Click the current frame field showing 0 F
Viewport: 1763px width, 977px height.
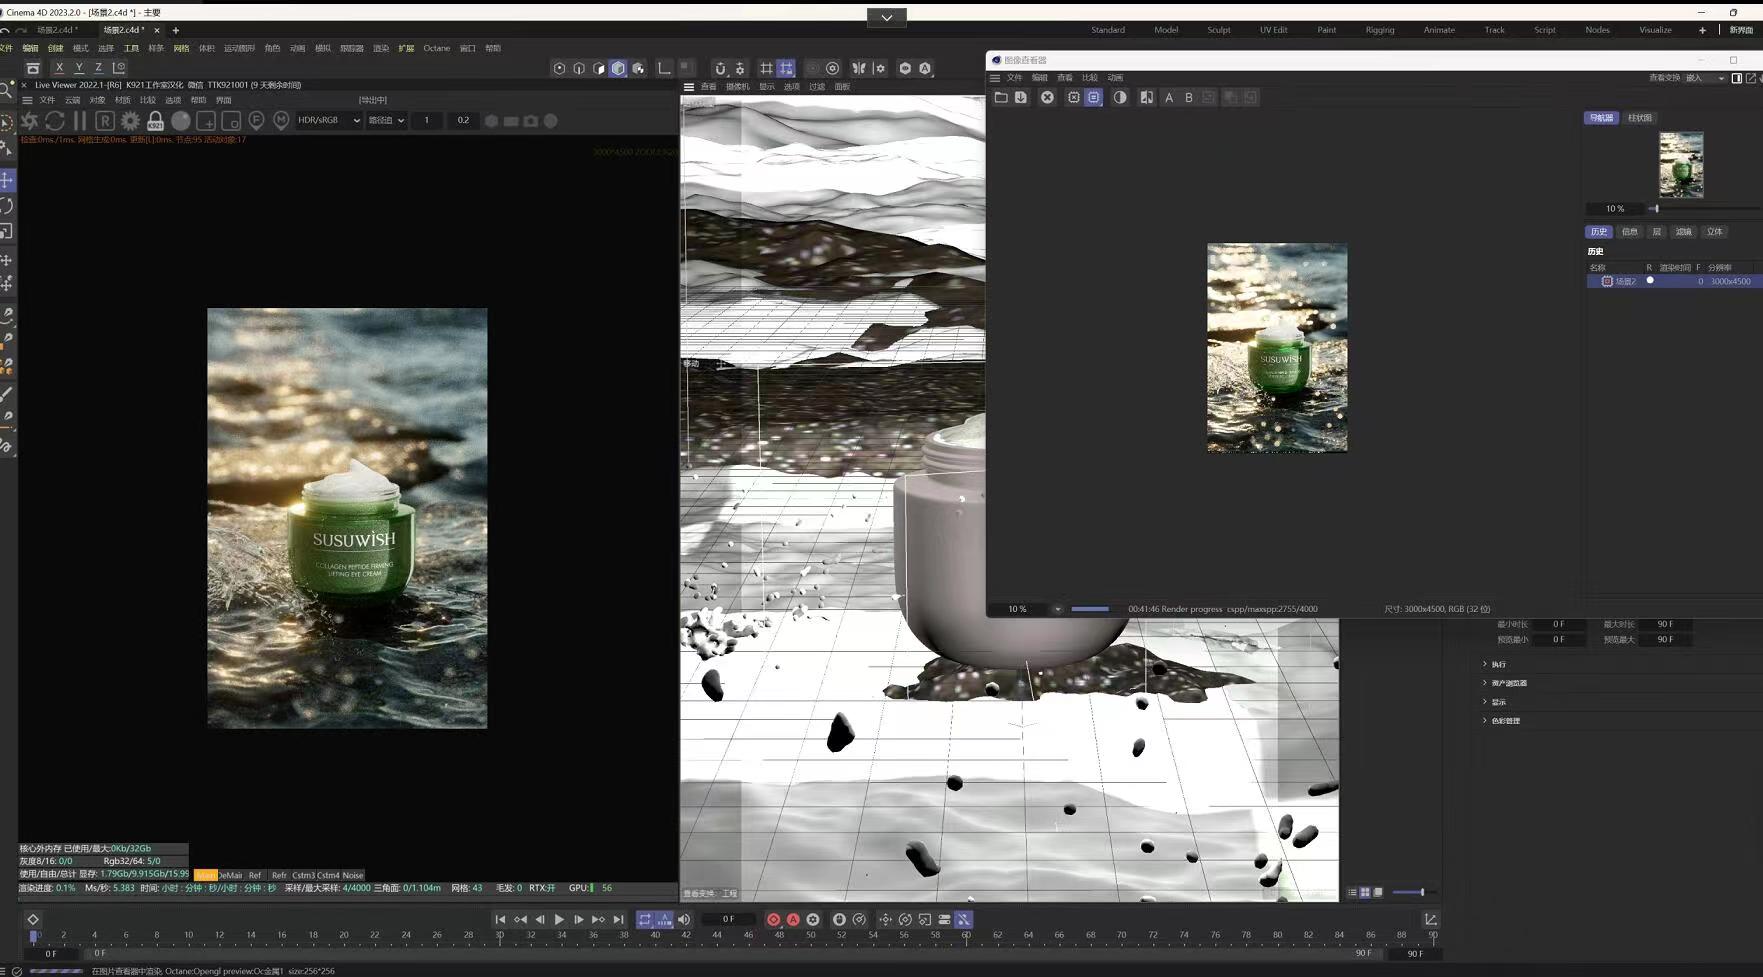(x=728, y=919)
